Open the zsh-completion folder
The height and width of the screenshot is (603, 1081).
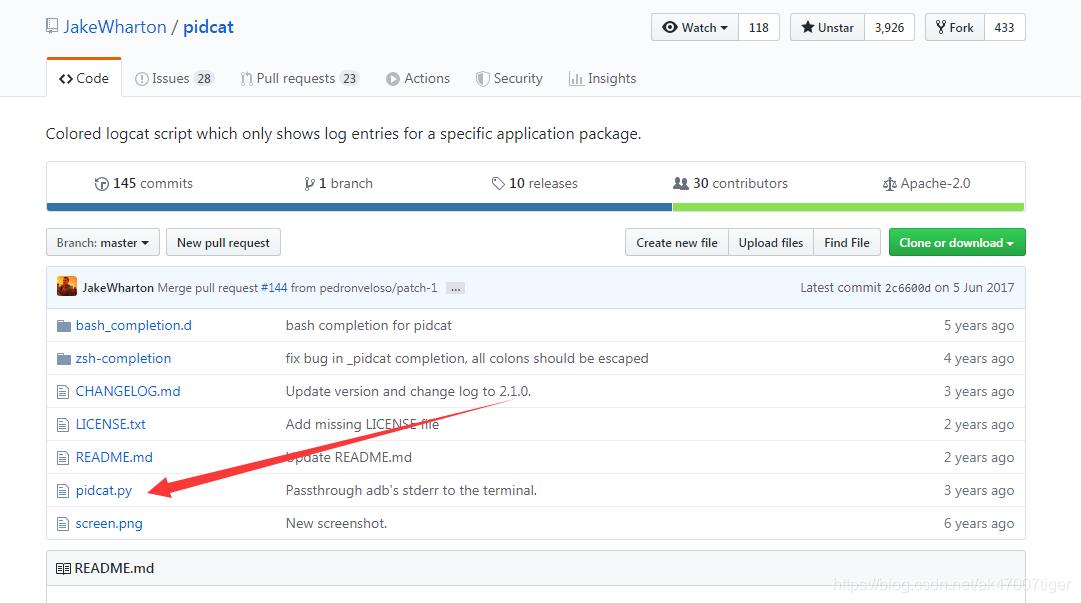click(123, 358)
